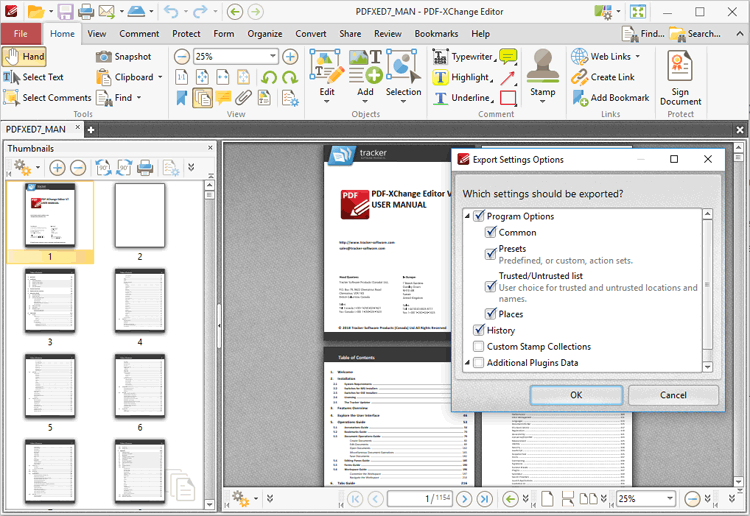Screen dimensions: 750x516
Task: Check the Additional Plugins Data checkbox
Action: click(x=479, y=362)
